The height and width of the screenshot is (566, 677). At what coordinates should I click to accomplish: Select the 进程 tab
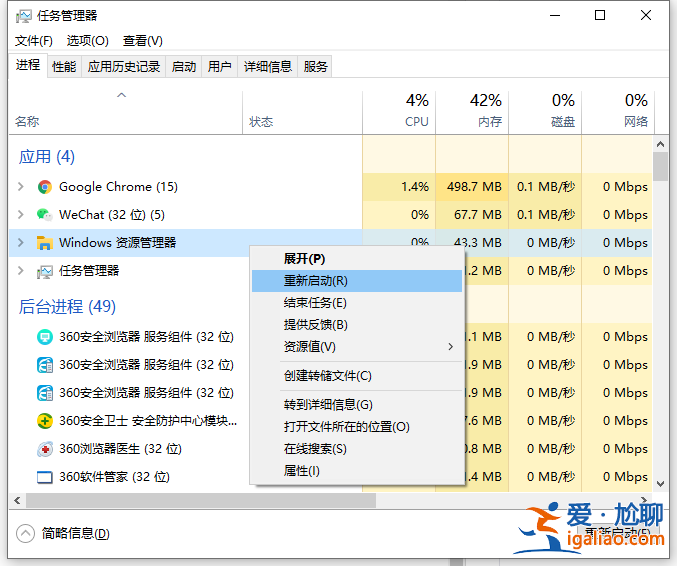tap(28, 65)
